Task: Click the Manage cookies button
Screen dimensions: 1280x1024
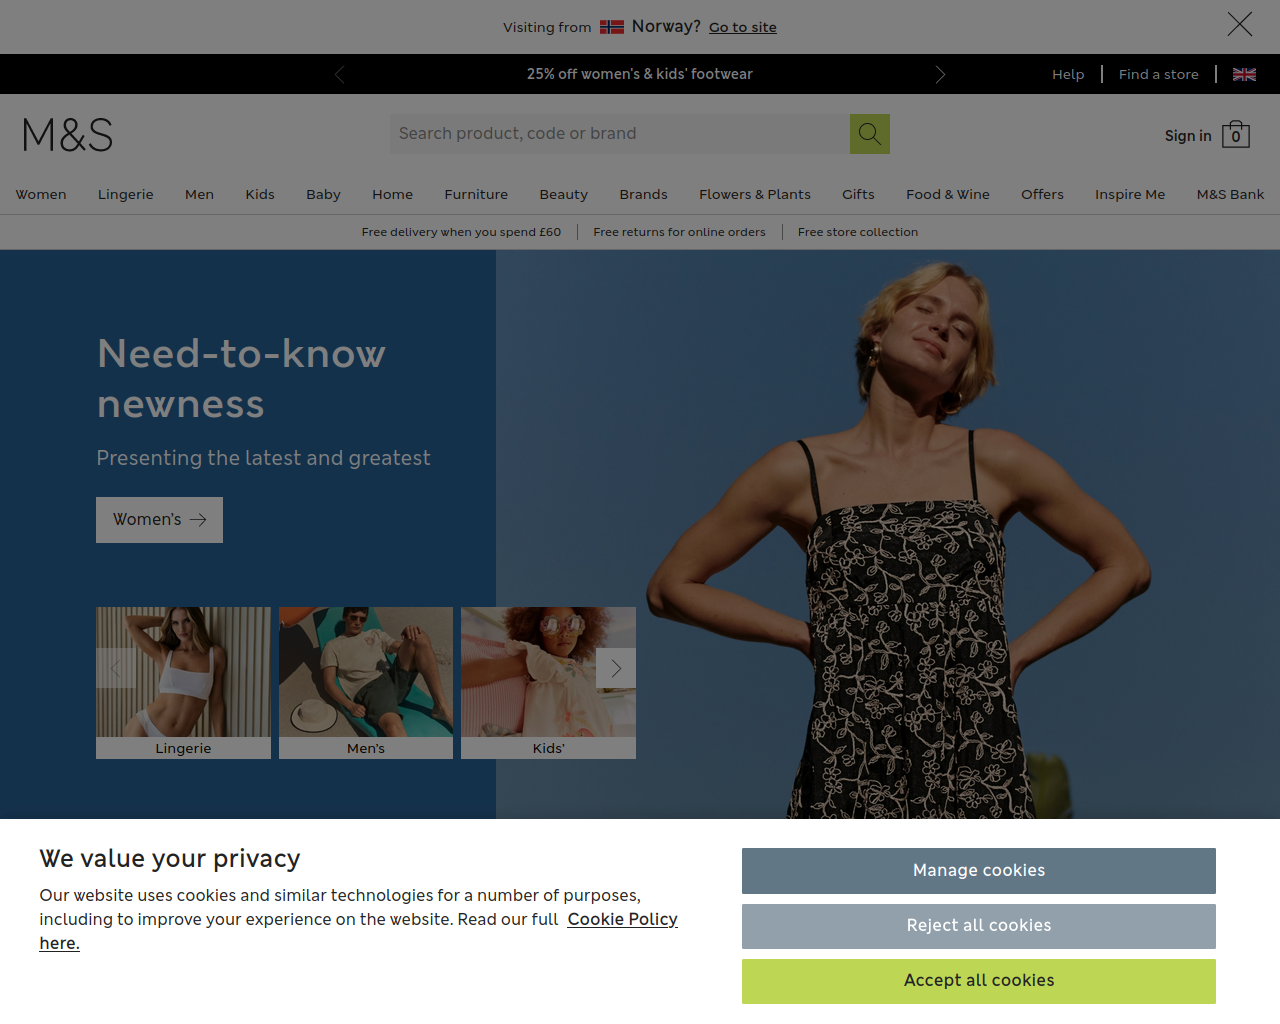Action: point(979,871)
